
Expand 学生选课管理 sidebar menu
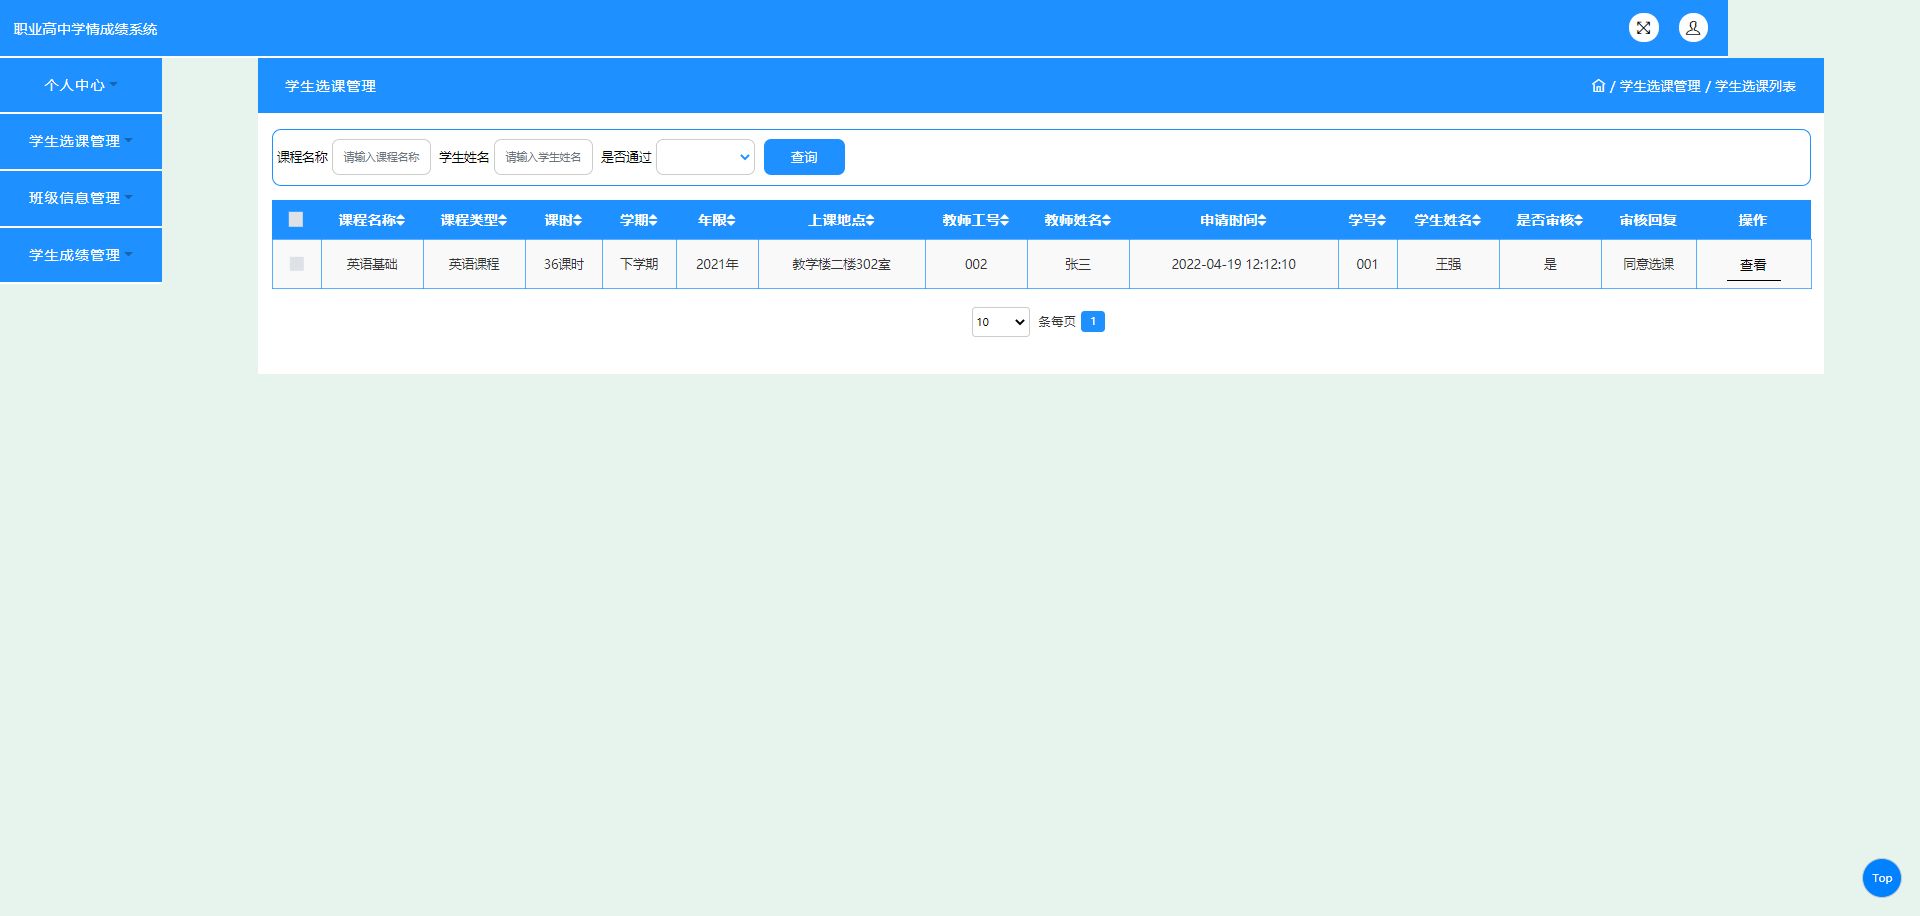point(81,141)
